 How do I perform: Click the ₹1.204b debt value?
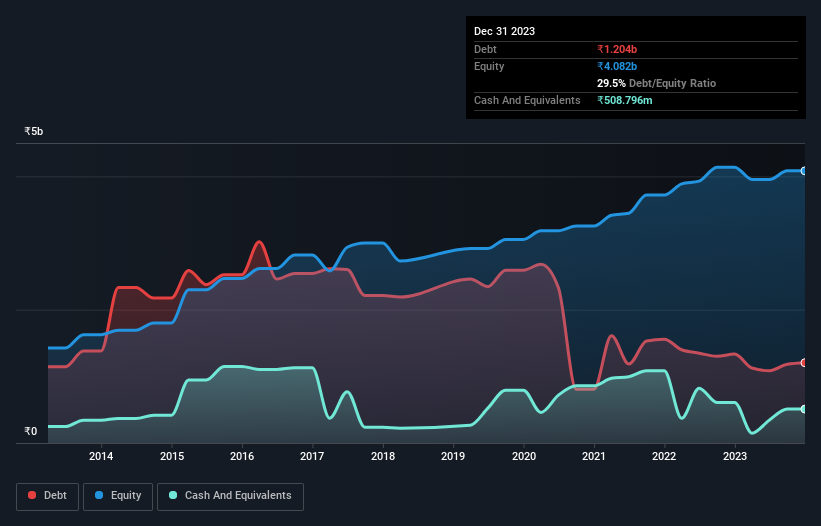point(617,49)
